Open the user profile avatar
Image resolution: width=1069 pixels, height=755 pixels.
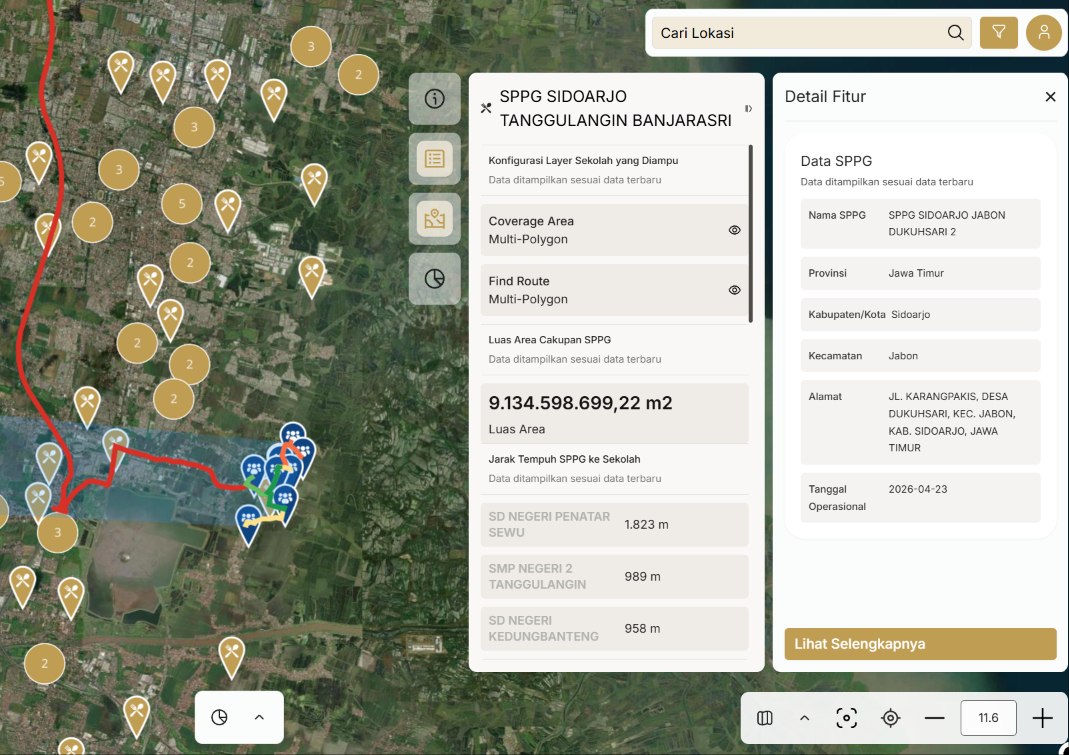pyautogui.click(x=1043, y=33)
